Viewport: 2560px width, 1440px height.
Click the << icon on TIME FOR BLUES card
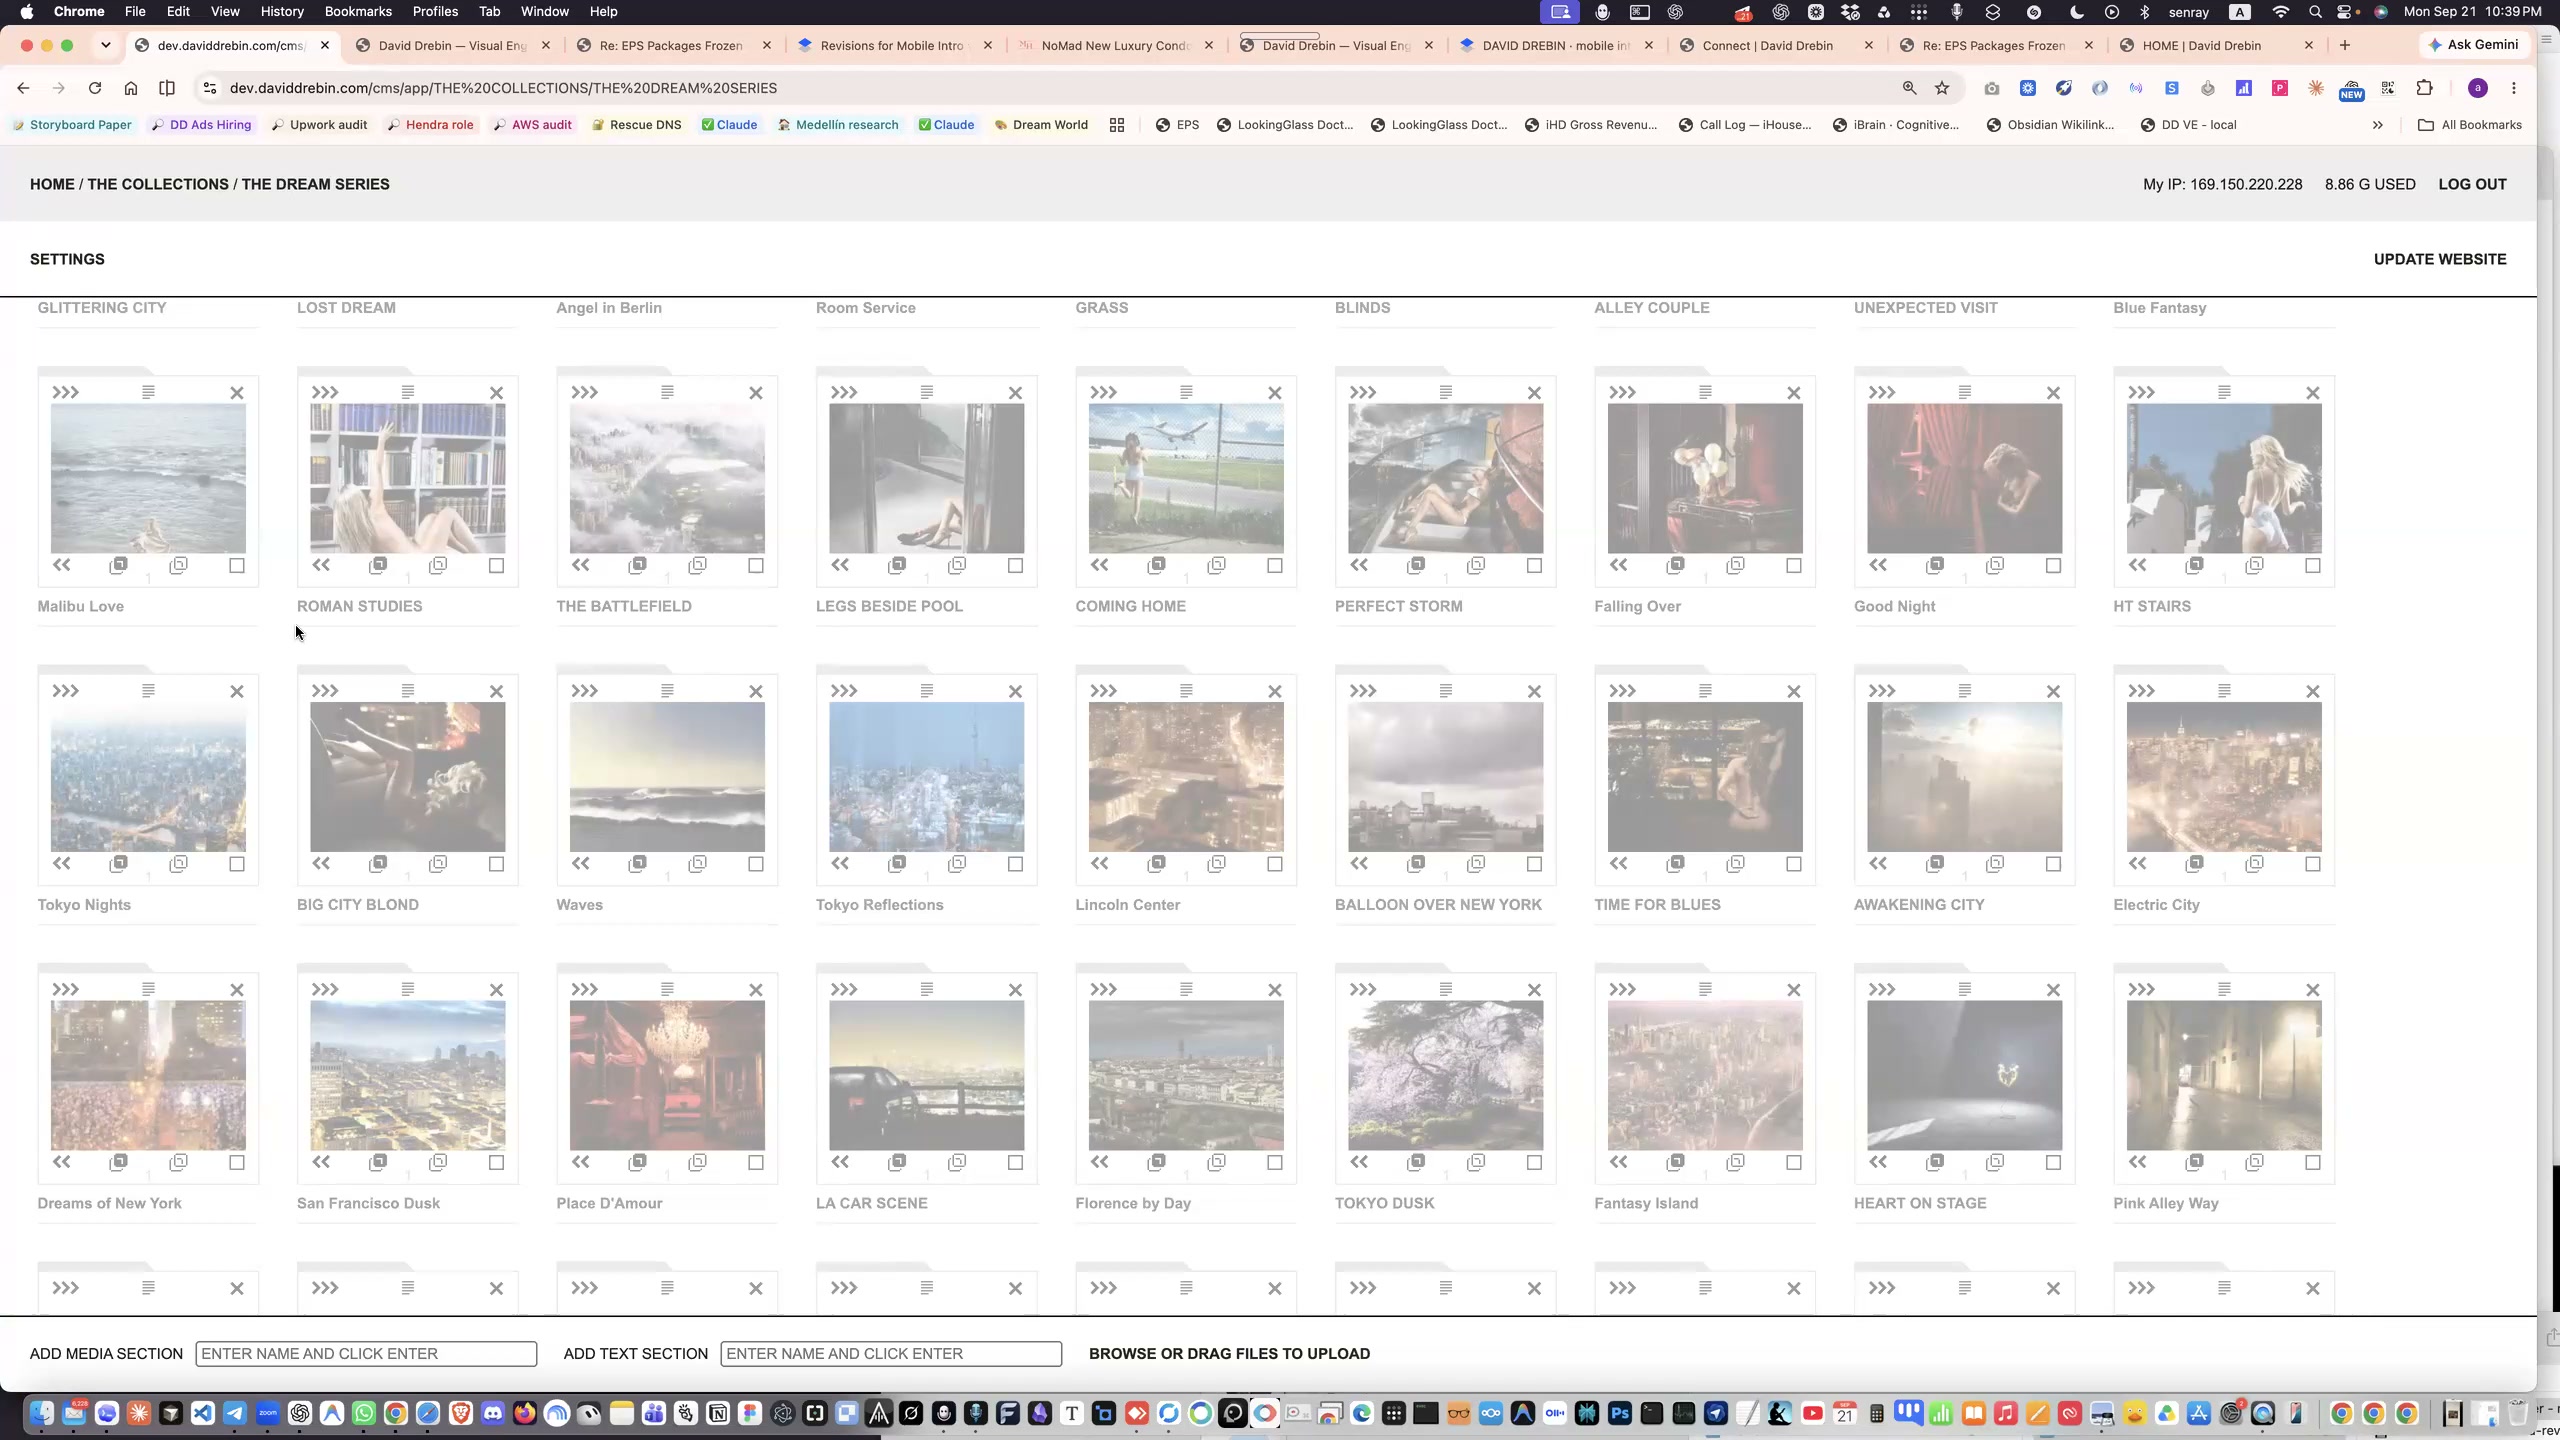tap(1619, 863)
